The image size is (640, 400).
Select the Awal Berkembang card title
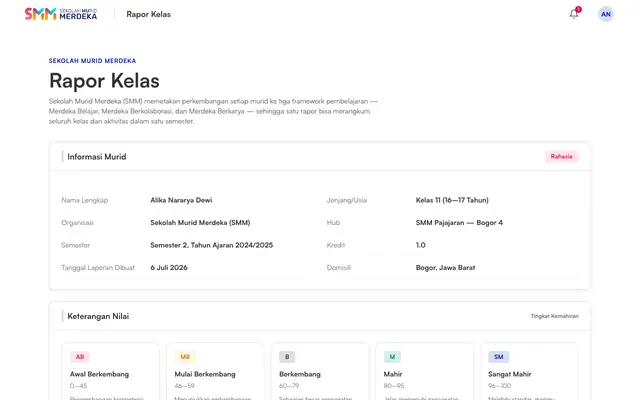coord(99,374)
